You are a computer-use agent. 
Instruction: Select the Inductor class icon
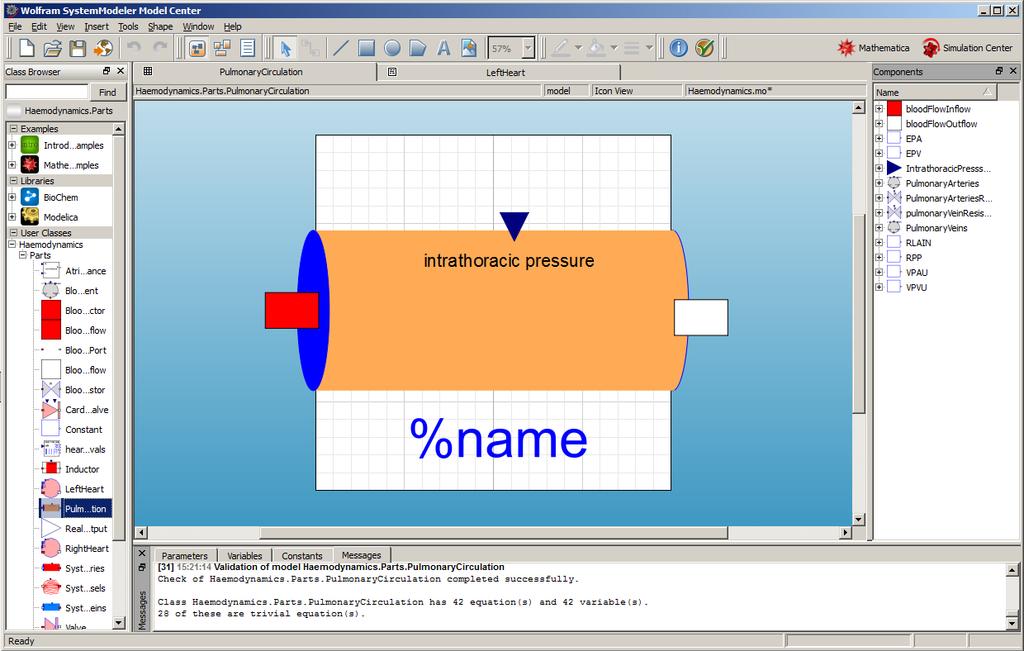51,468
